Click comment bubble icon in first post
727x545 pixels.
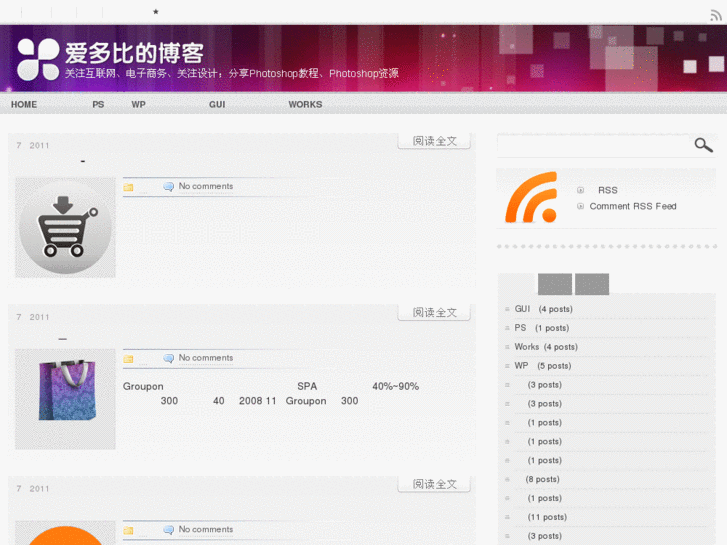coord(168,186)
